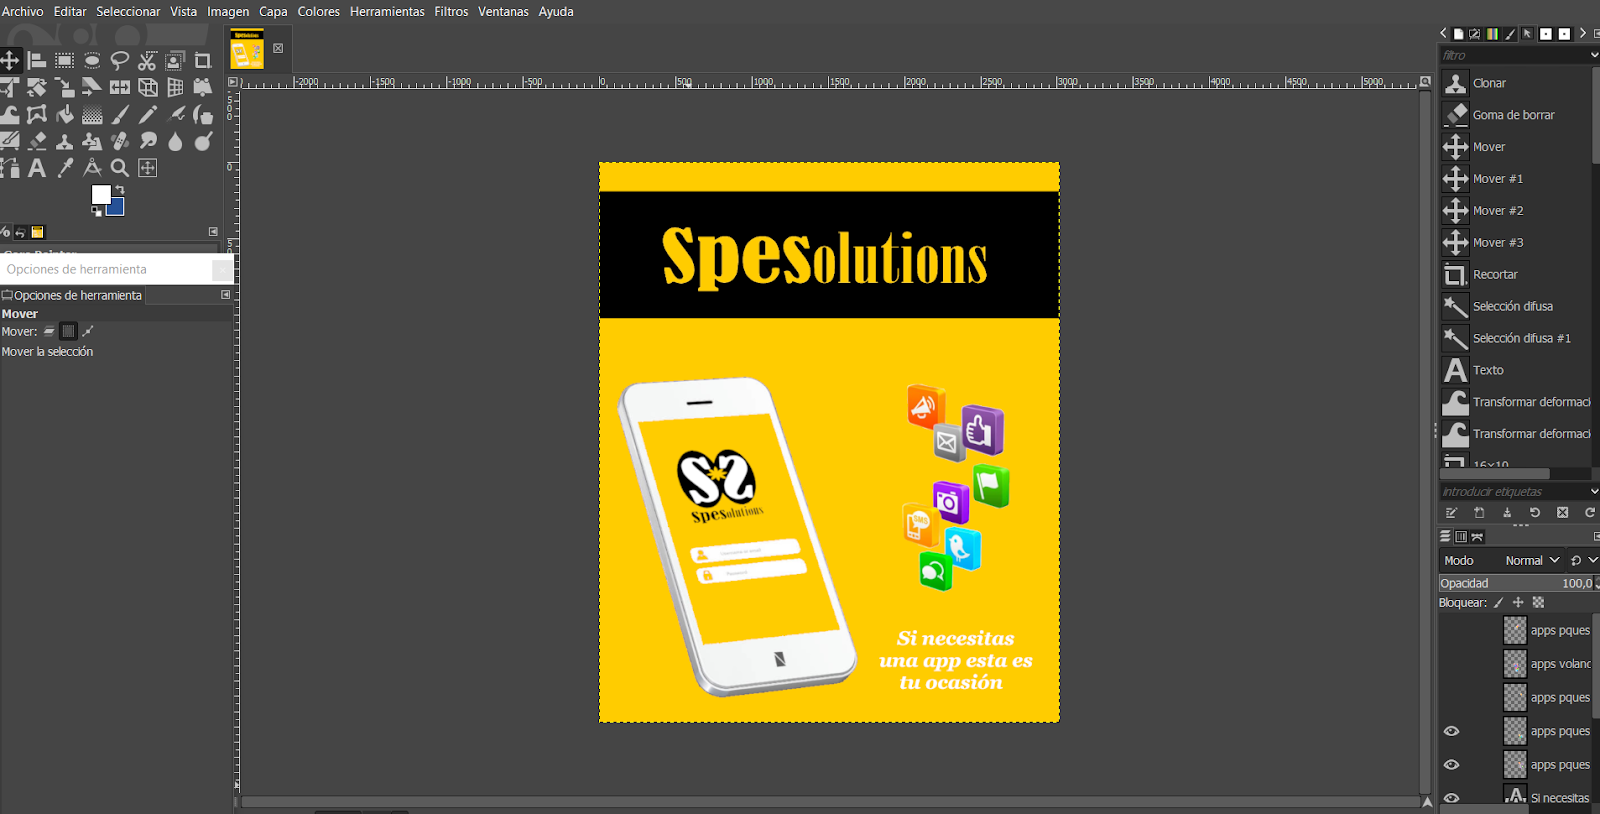Switch to Paths tab in layers dock
1600x814 pixels.
(1477, 536)
